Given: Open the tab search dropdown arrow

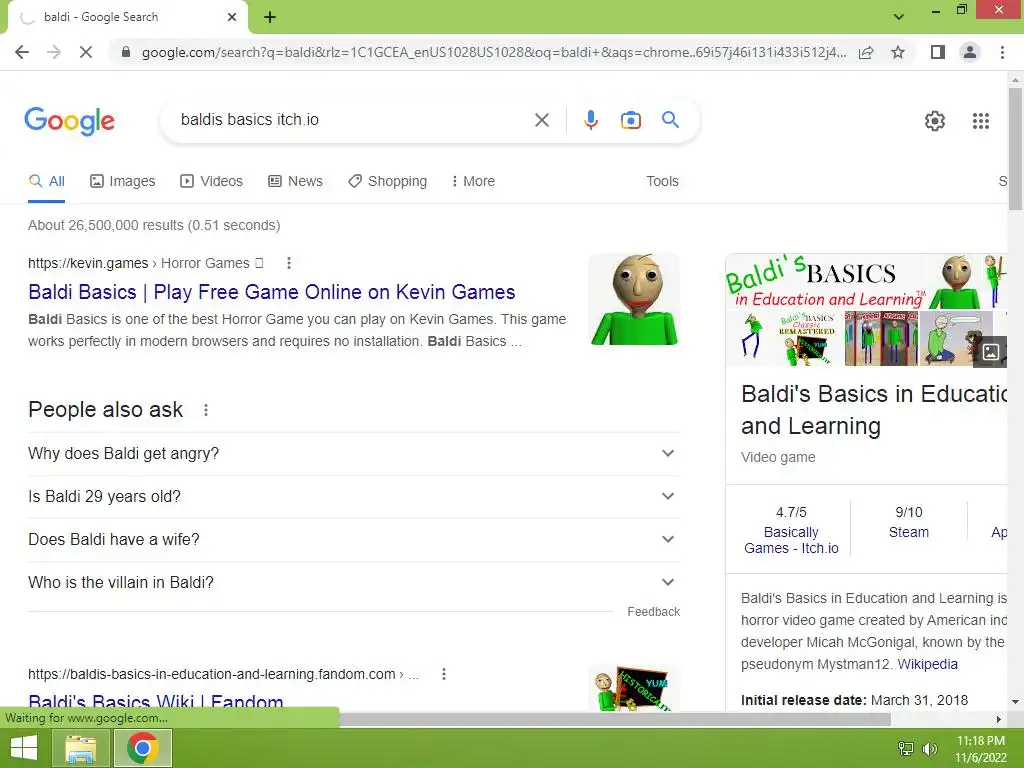Looking at the screenshot, I should tap(899, 17).
